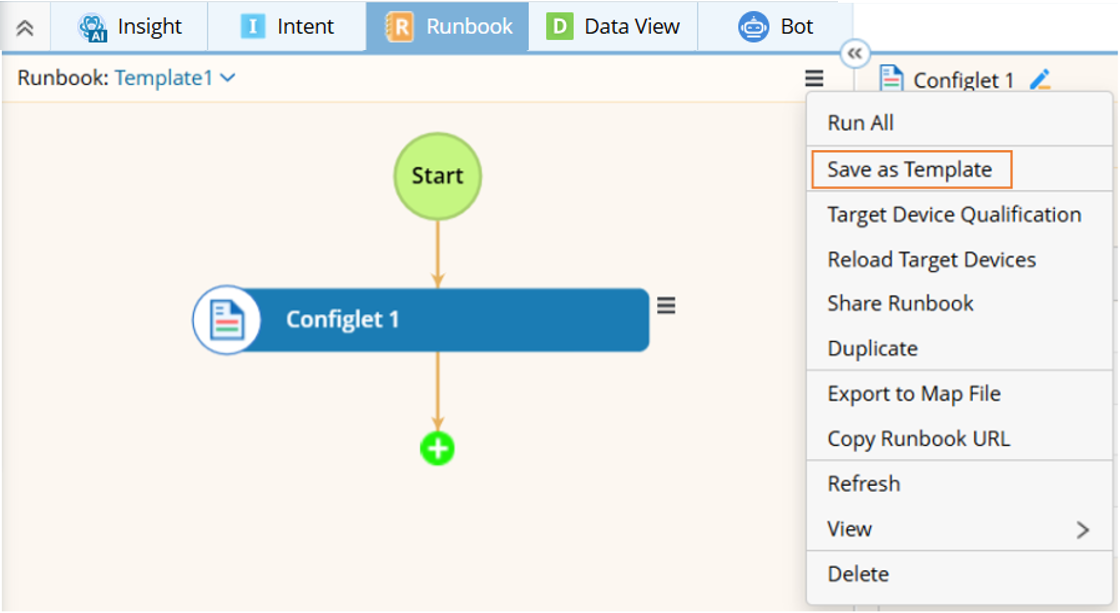Collapse the side panel with double-arrow button

[855, 54]
